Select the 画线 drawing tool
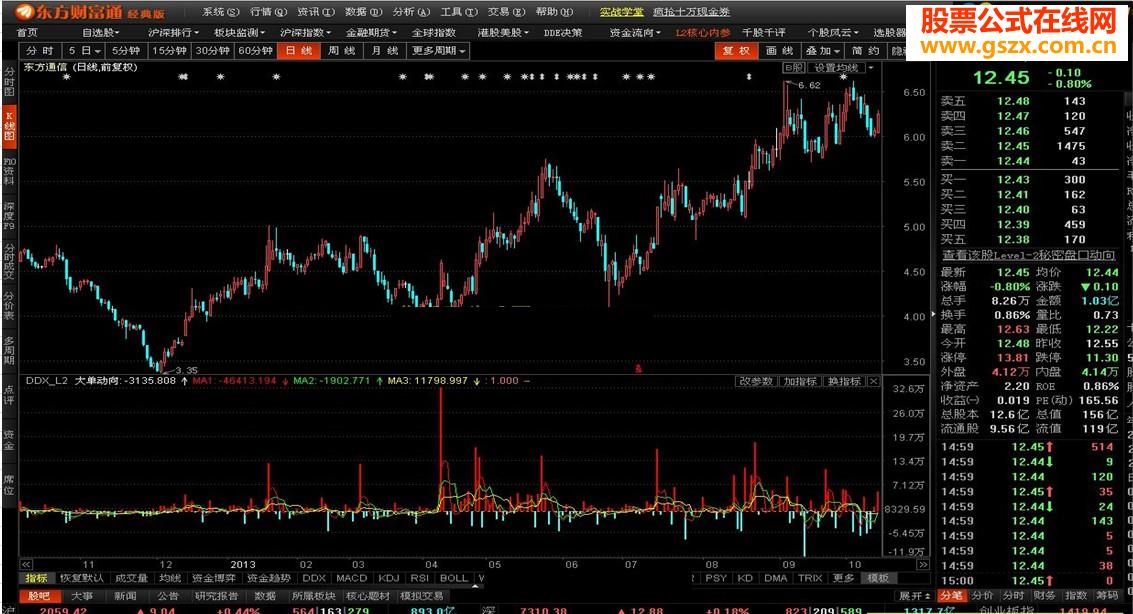 point(778,50)
